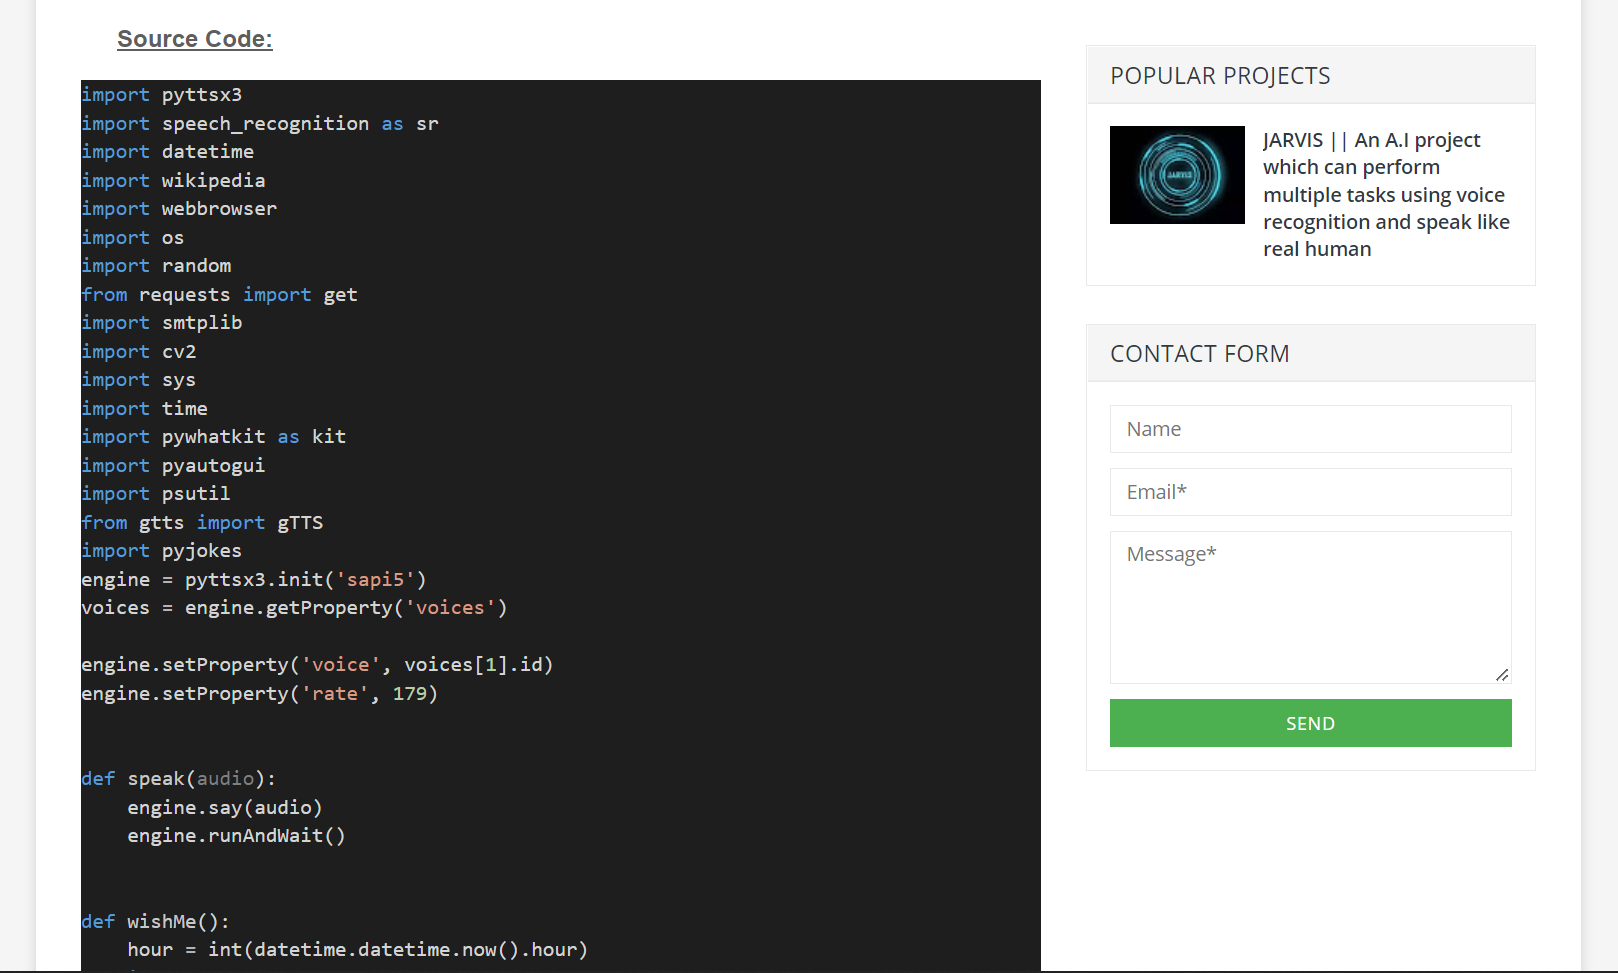
Task: Click the 'import sys' code line
Action: coord(139,380)
